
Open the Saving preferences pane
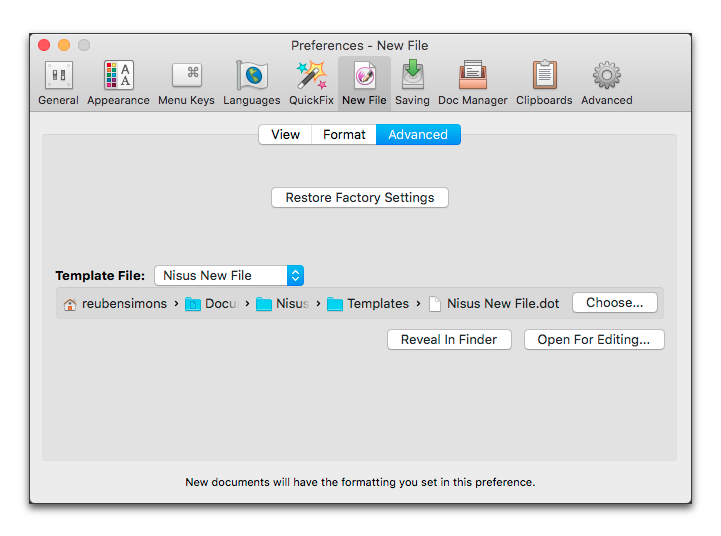[x=412, y=83]
